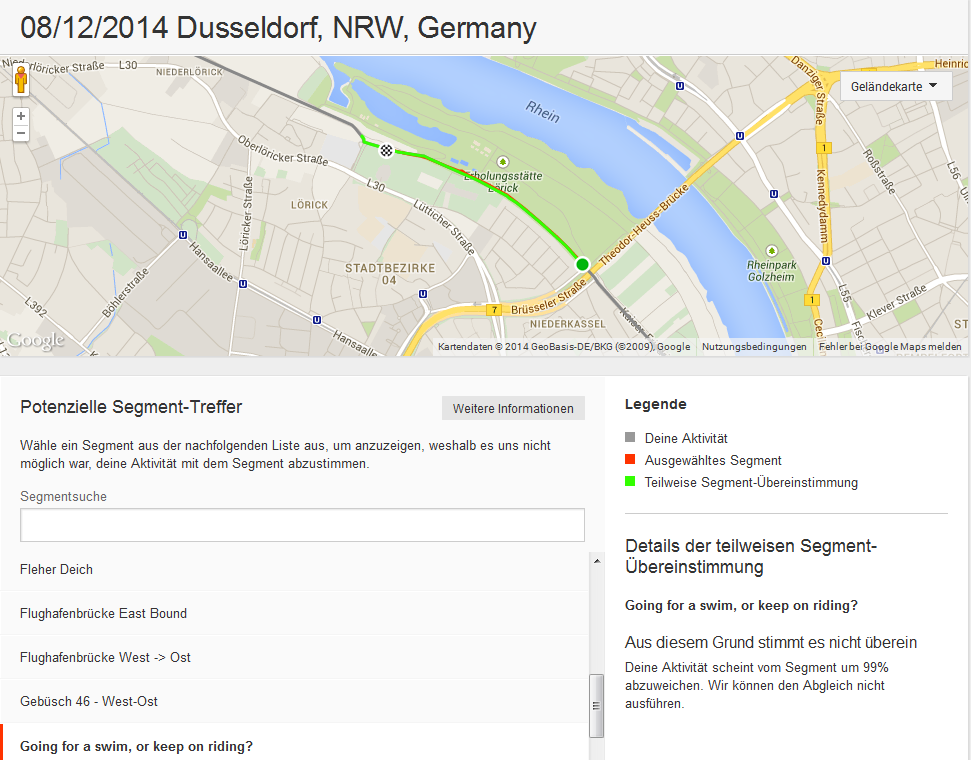Click the green start point marker

(x=582, y=264)
